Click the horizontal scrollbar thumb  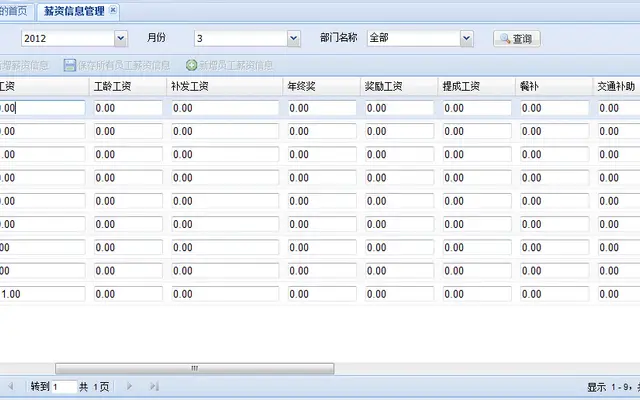pos(195,369)
